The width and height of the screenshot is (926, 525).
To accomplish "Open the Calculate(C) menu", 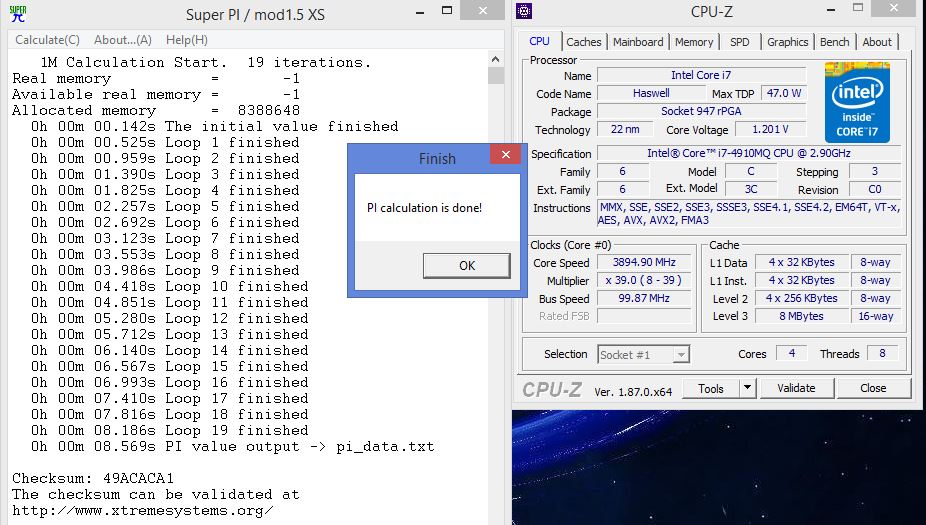I will [47, 40].
